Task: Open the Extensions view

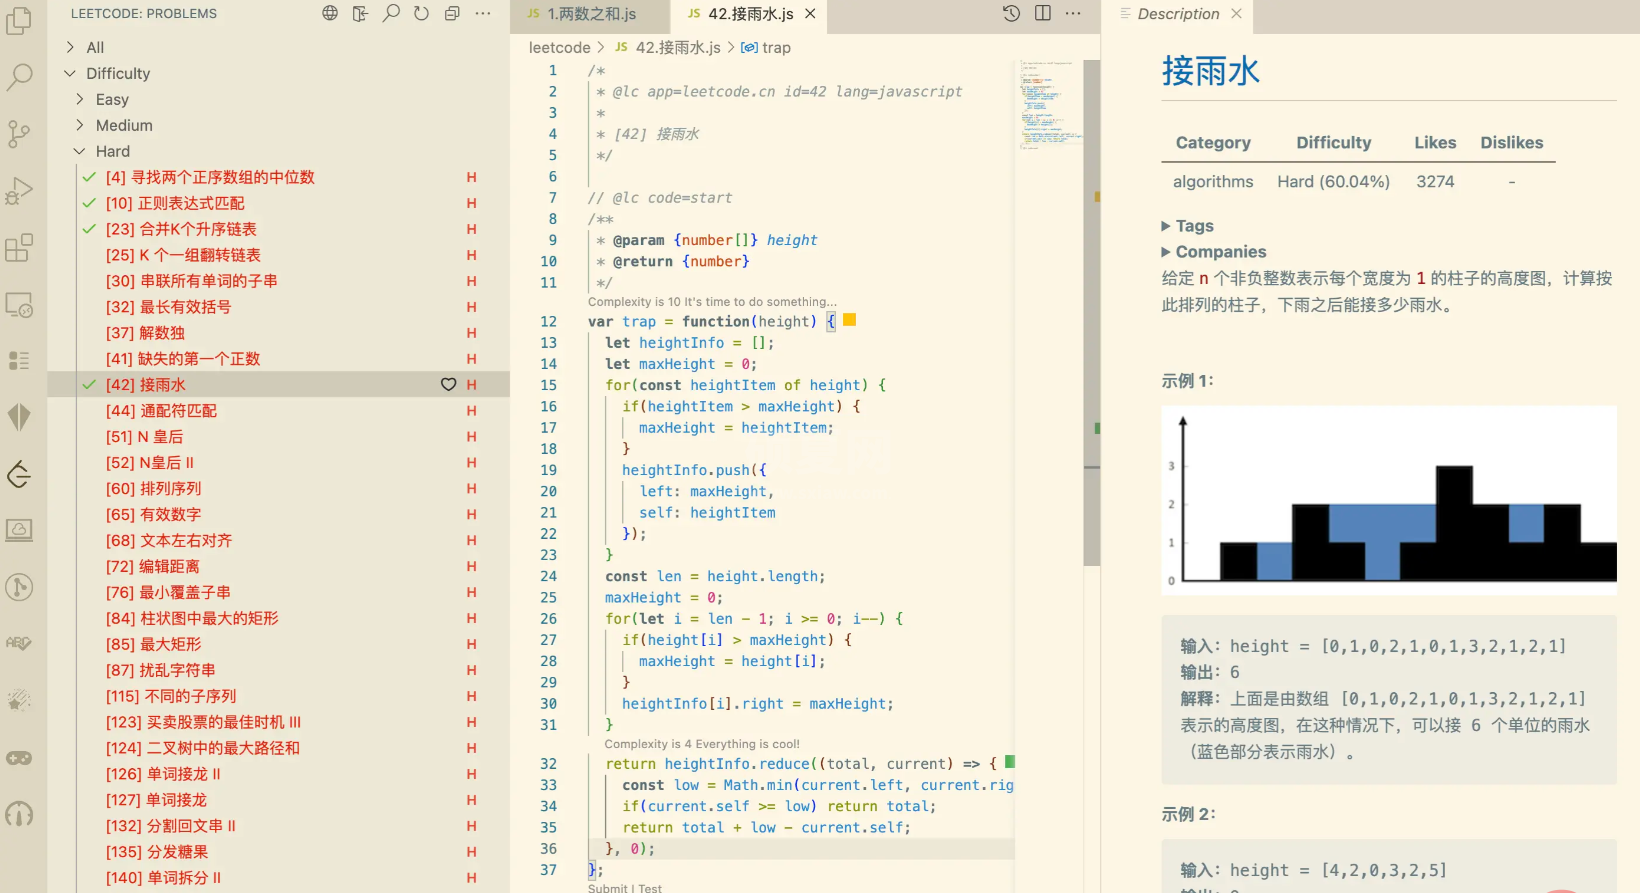Action: pos(19,247)
